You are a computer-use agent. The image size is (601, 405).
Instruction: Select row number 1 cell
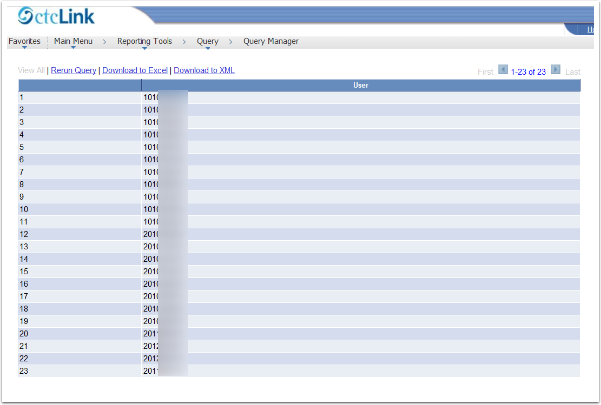(80, 98)
